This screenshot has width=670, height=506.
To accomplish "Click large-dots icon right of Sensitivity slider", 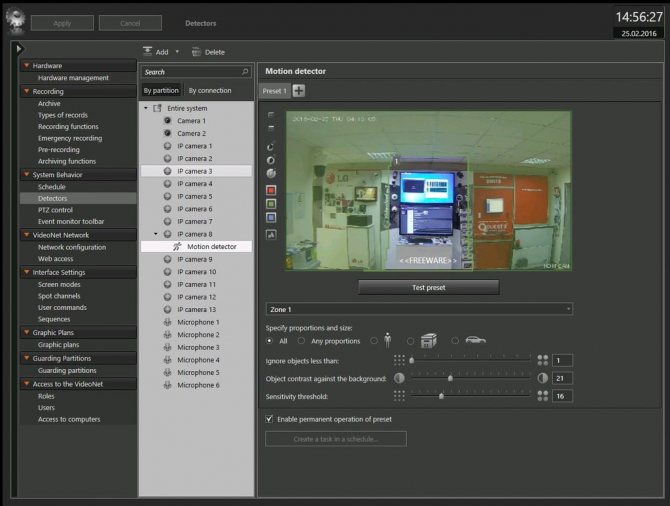I will pos(543,396).
